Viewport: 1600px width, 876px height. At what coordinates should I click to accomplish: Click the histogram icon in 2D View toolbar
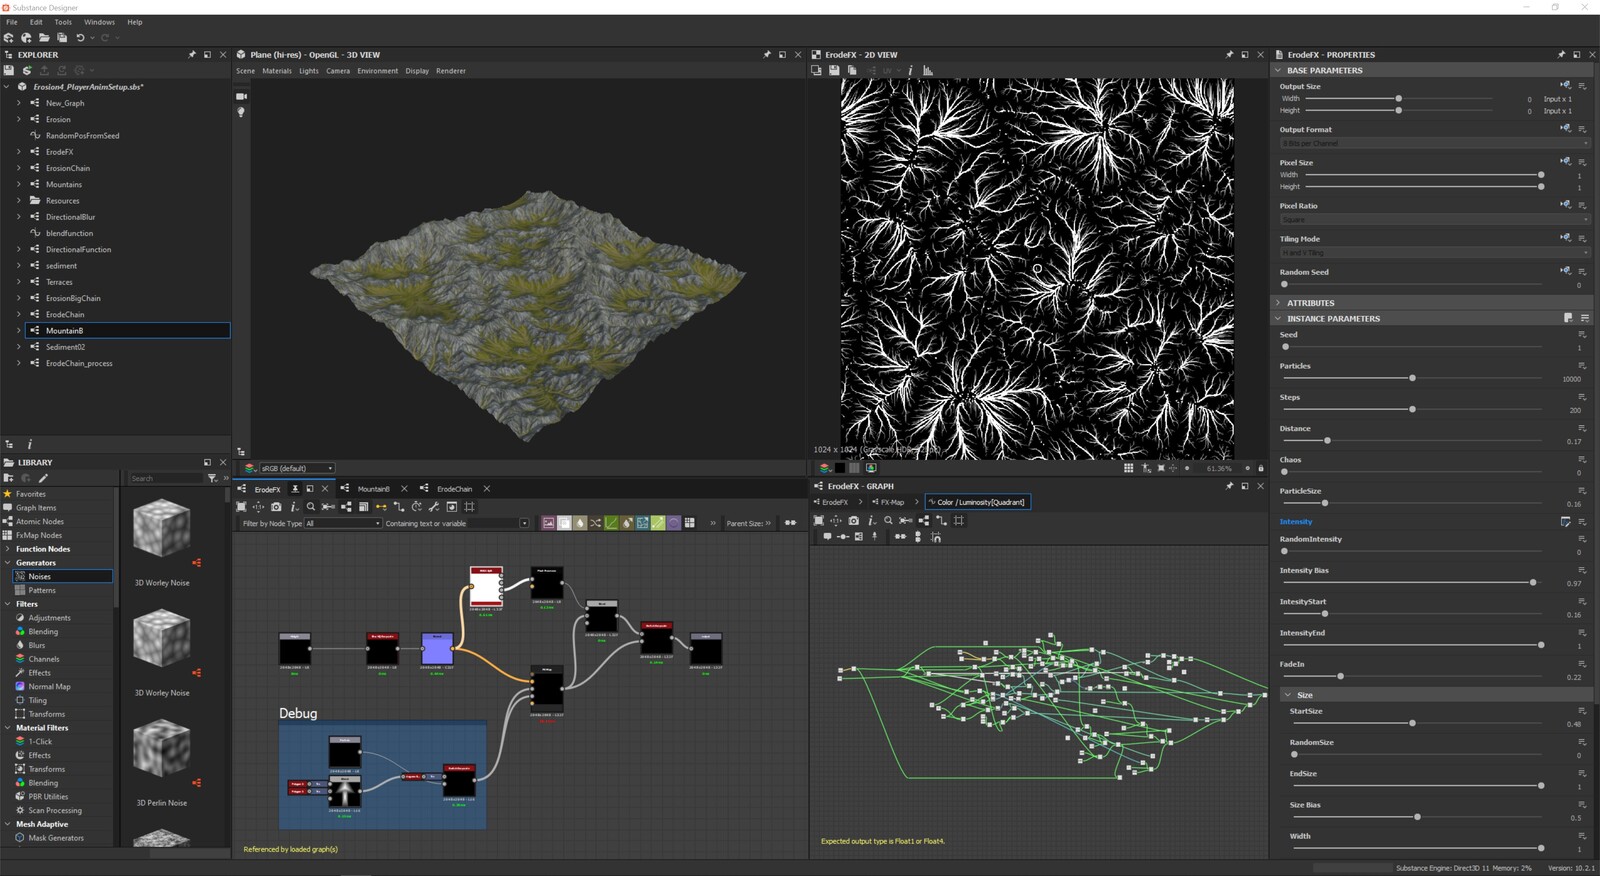[928, 71]
